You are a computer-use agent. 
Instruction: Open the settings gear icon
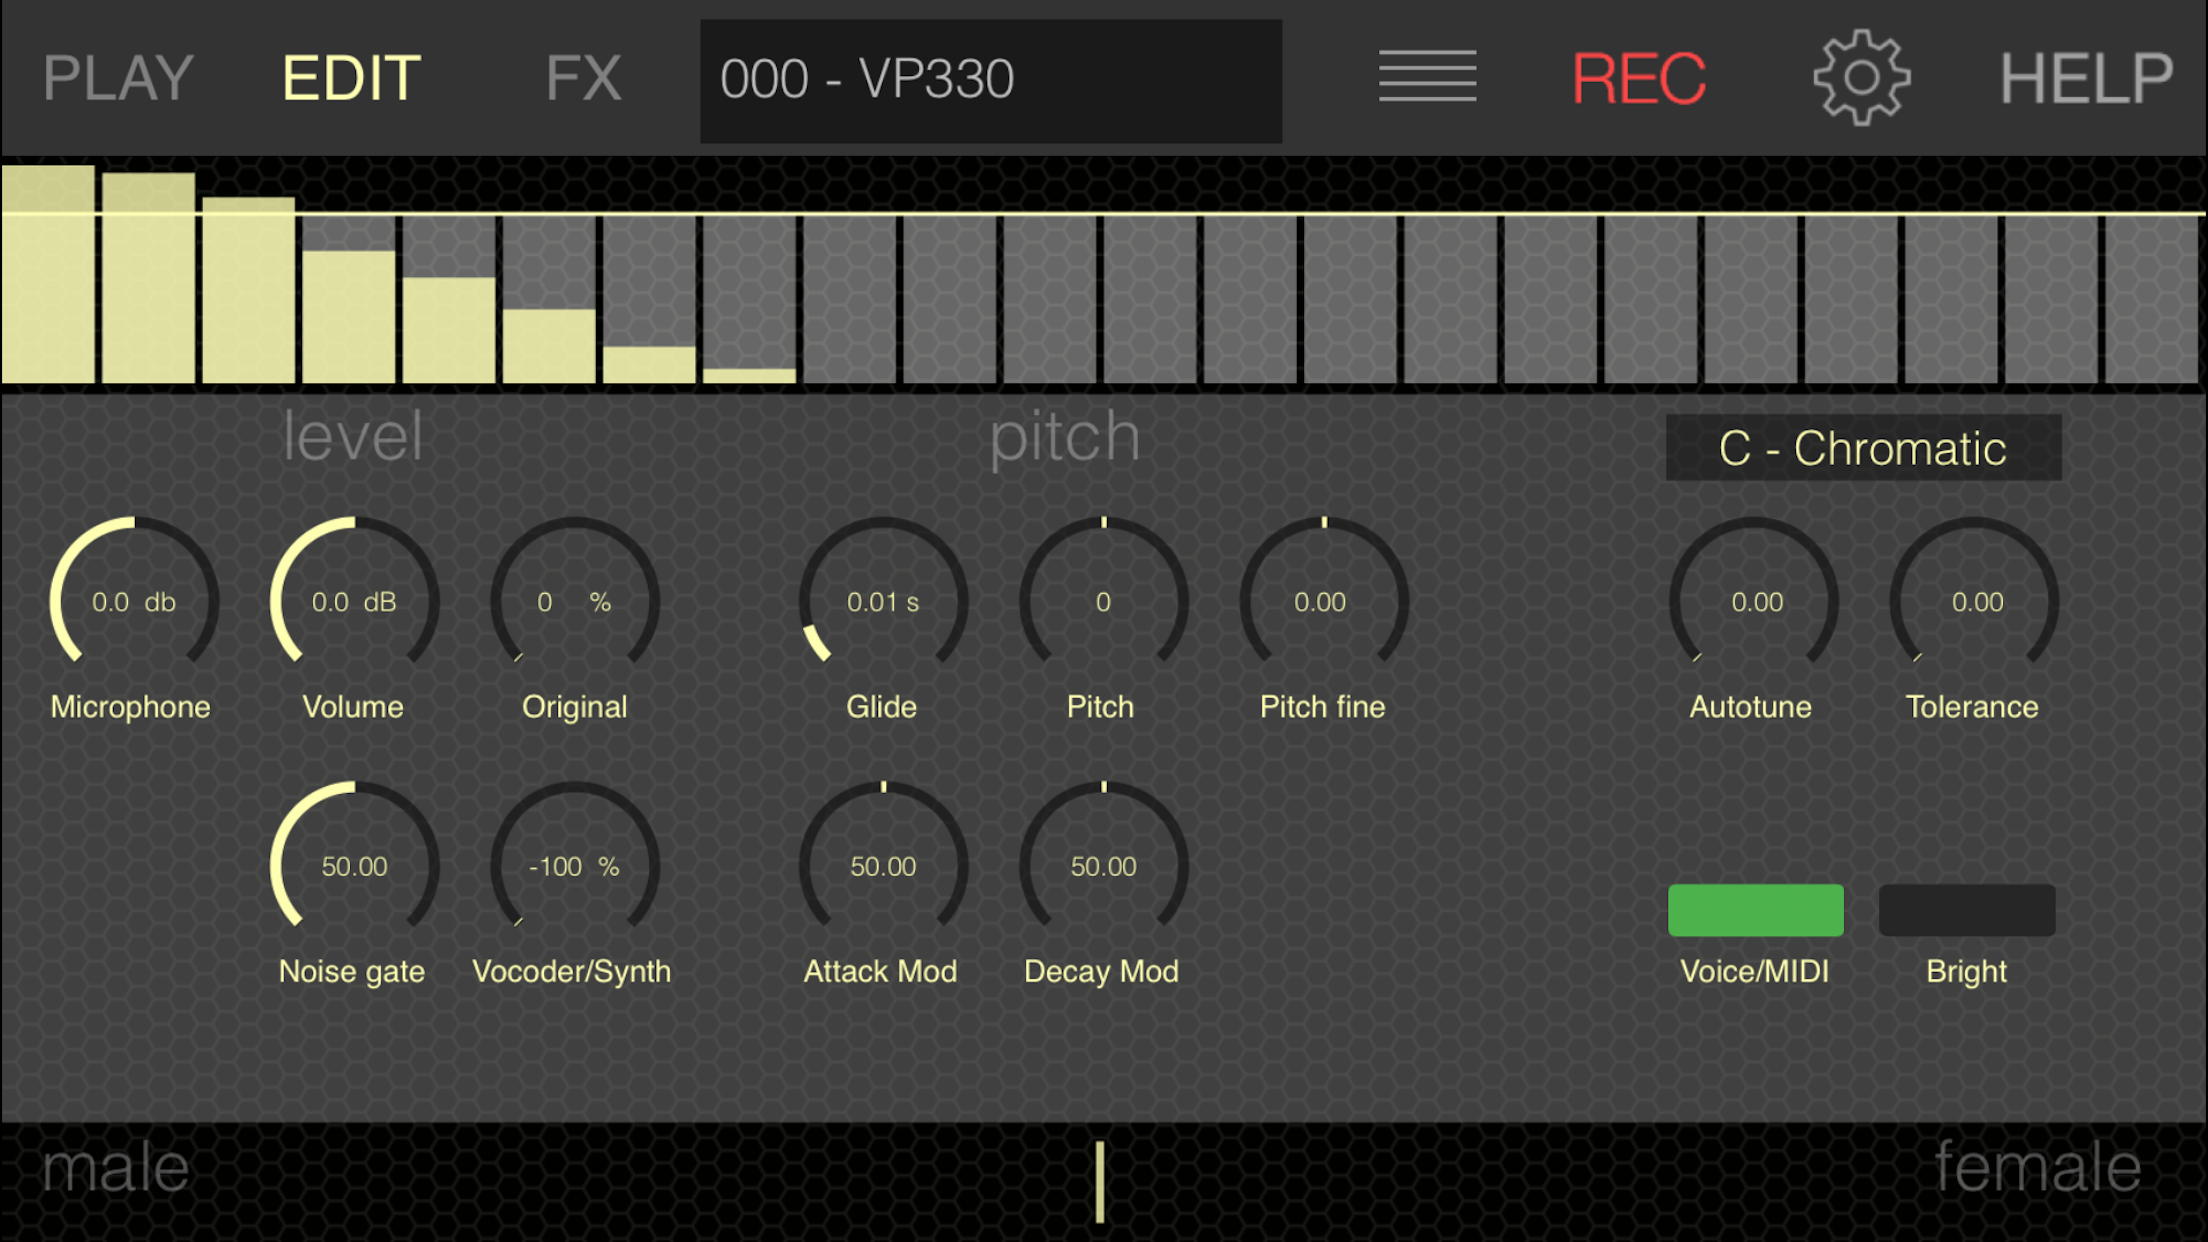tap(1861, 78)
